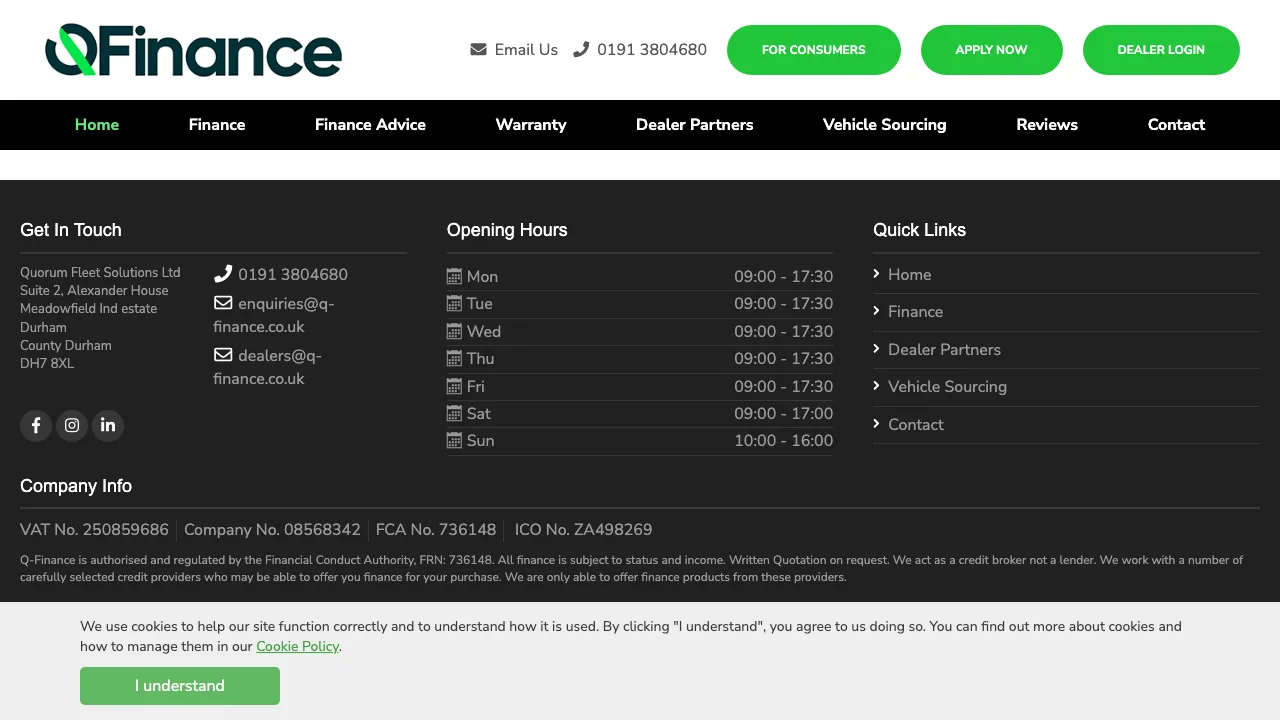This screenshot has height=720, width=1280.
Task: Click the envelope icon next to Email Us
Action: click(478, 49)
